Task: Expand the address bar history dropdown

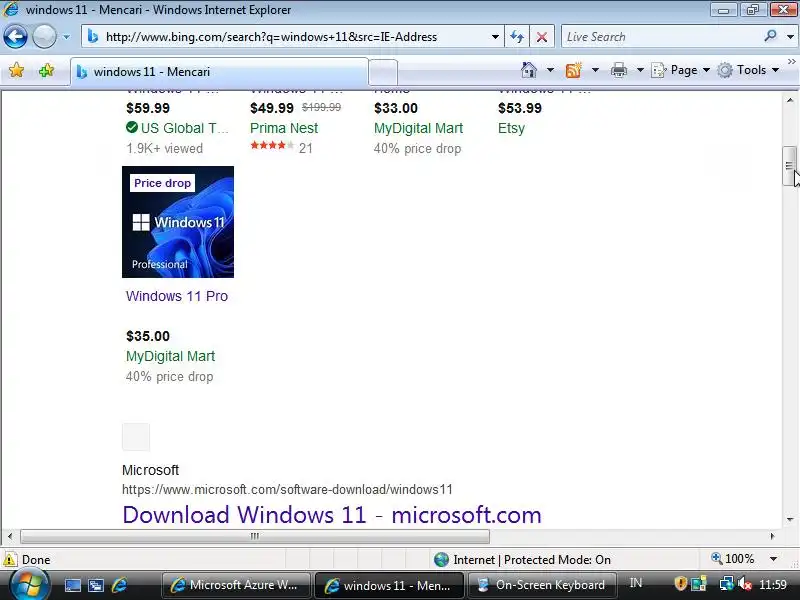Action: point(495,37)
